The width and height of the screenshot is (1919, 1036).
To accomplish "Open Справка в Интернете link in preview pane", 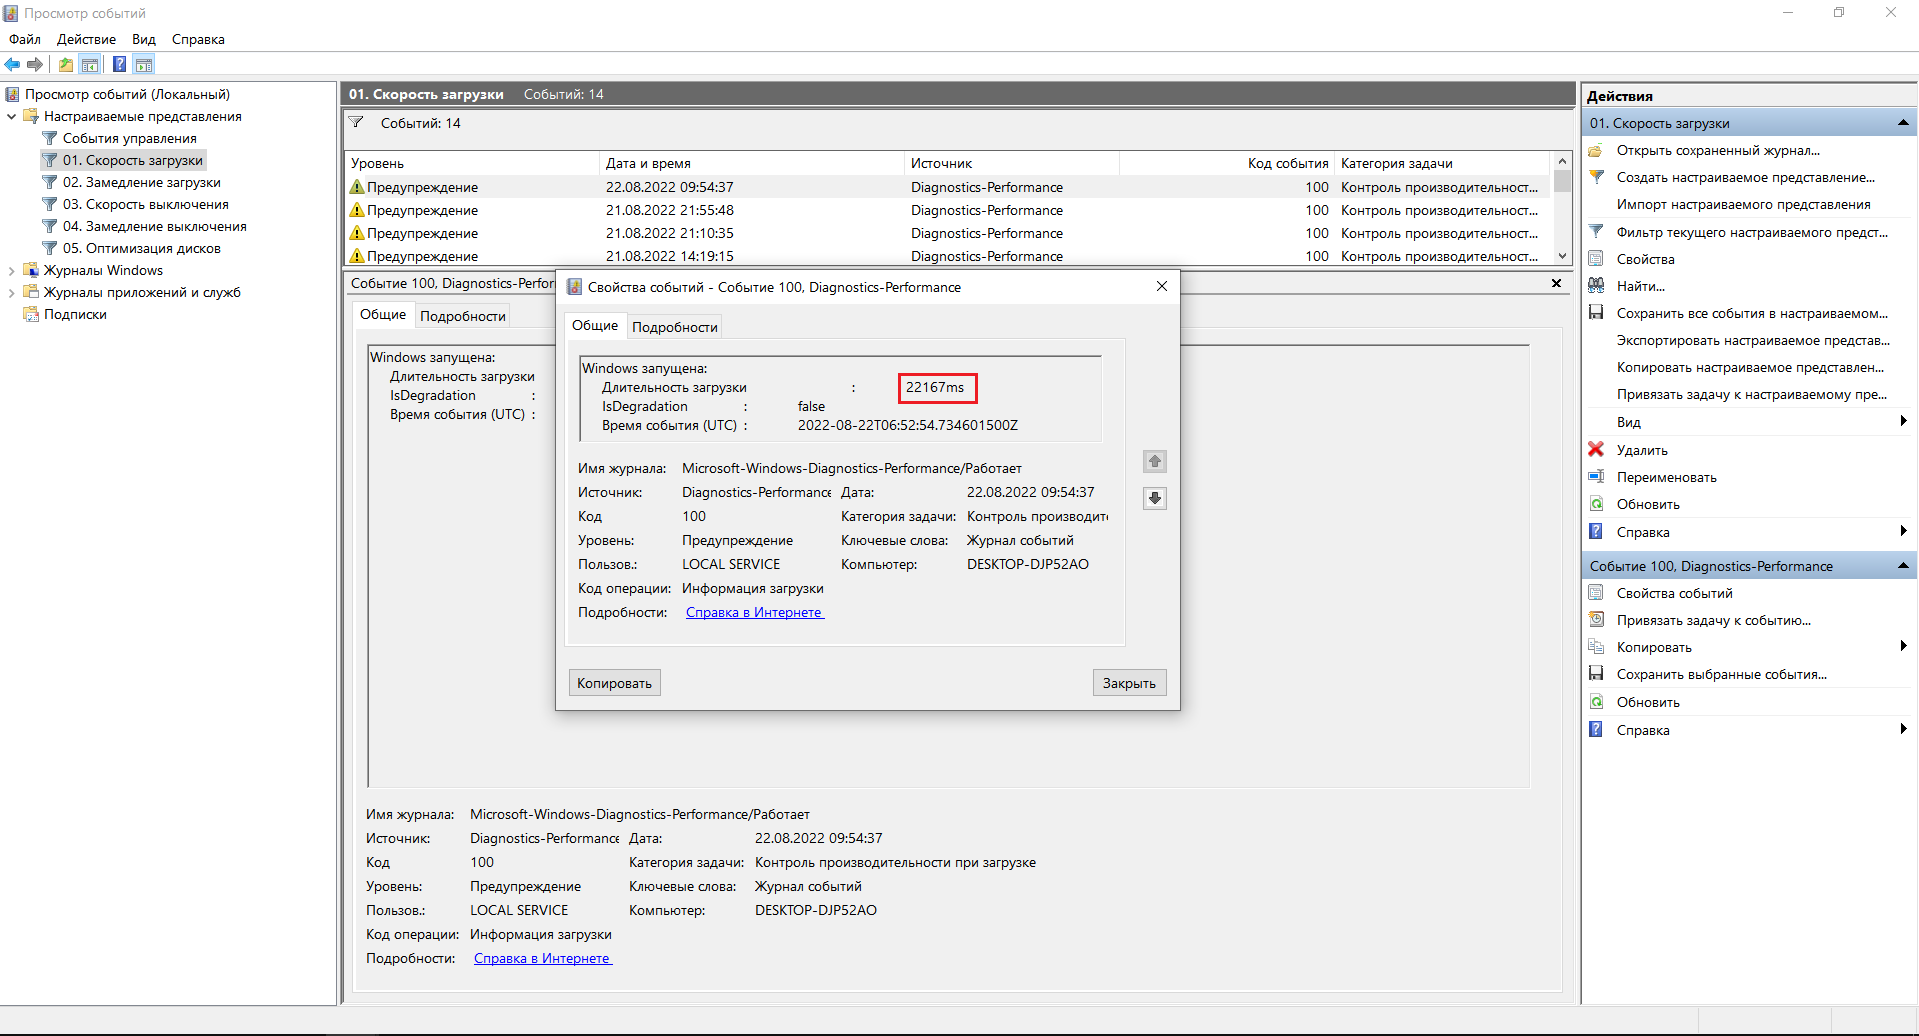I will tap(543, 958).
